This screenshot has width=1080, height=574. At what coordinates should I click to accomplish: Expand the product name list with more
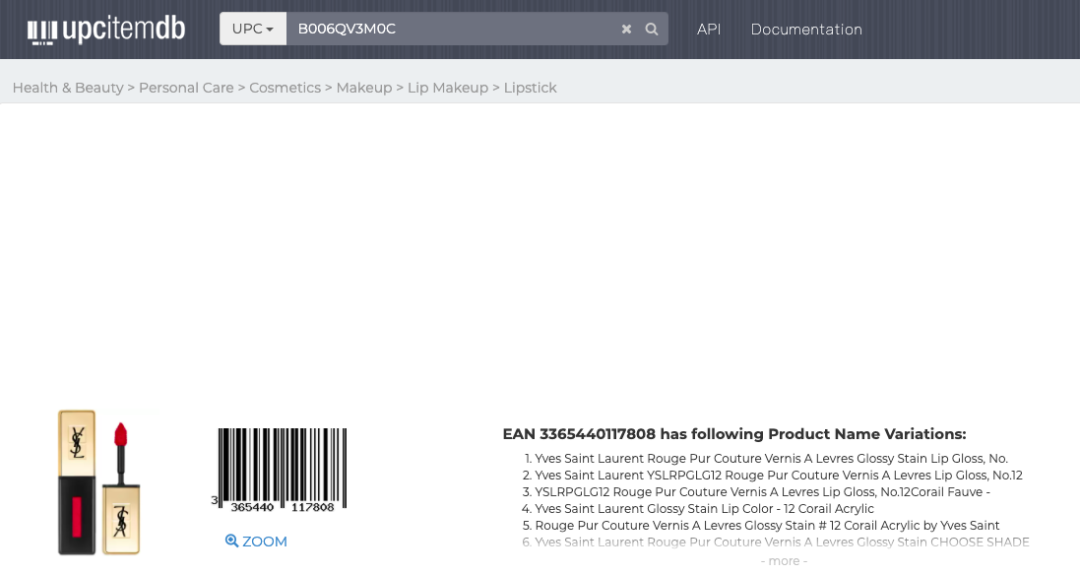[783, 561]
